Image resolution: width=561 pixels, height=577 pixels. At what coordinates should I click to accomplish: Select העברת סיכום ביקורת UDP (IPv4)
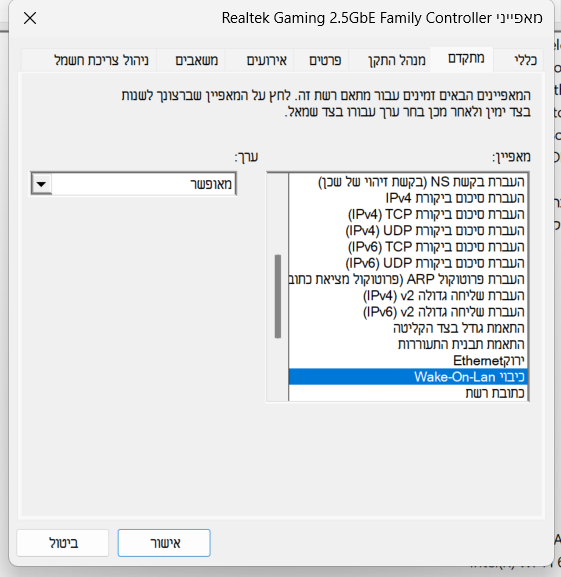[408, 230]
